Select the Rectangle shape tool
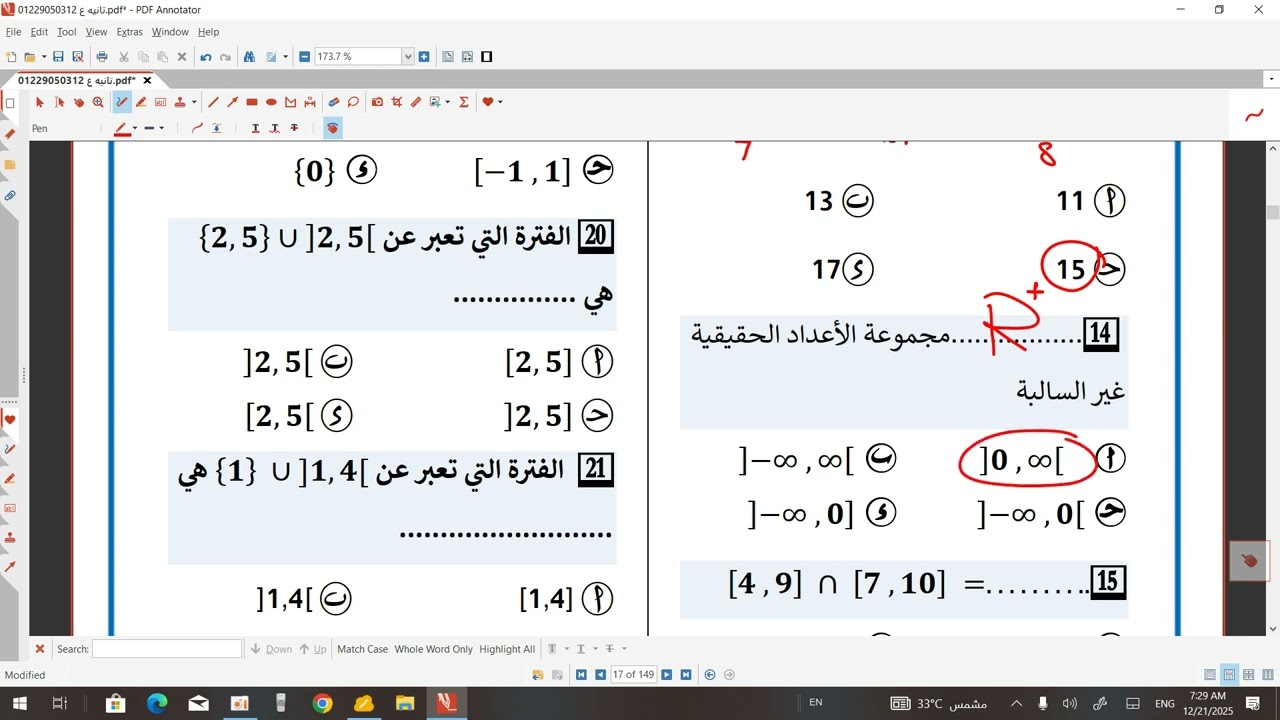The width and height of the screenshot is (1280, 720). (252, 102)
